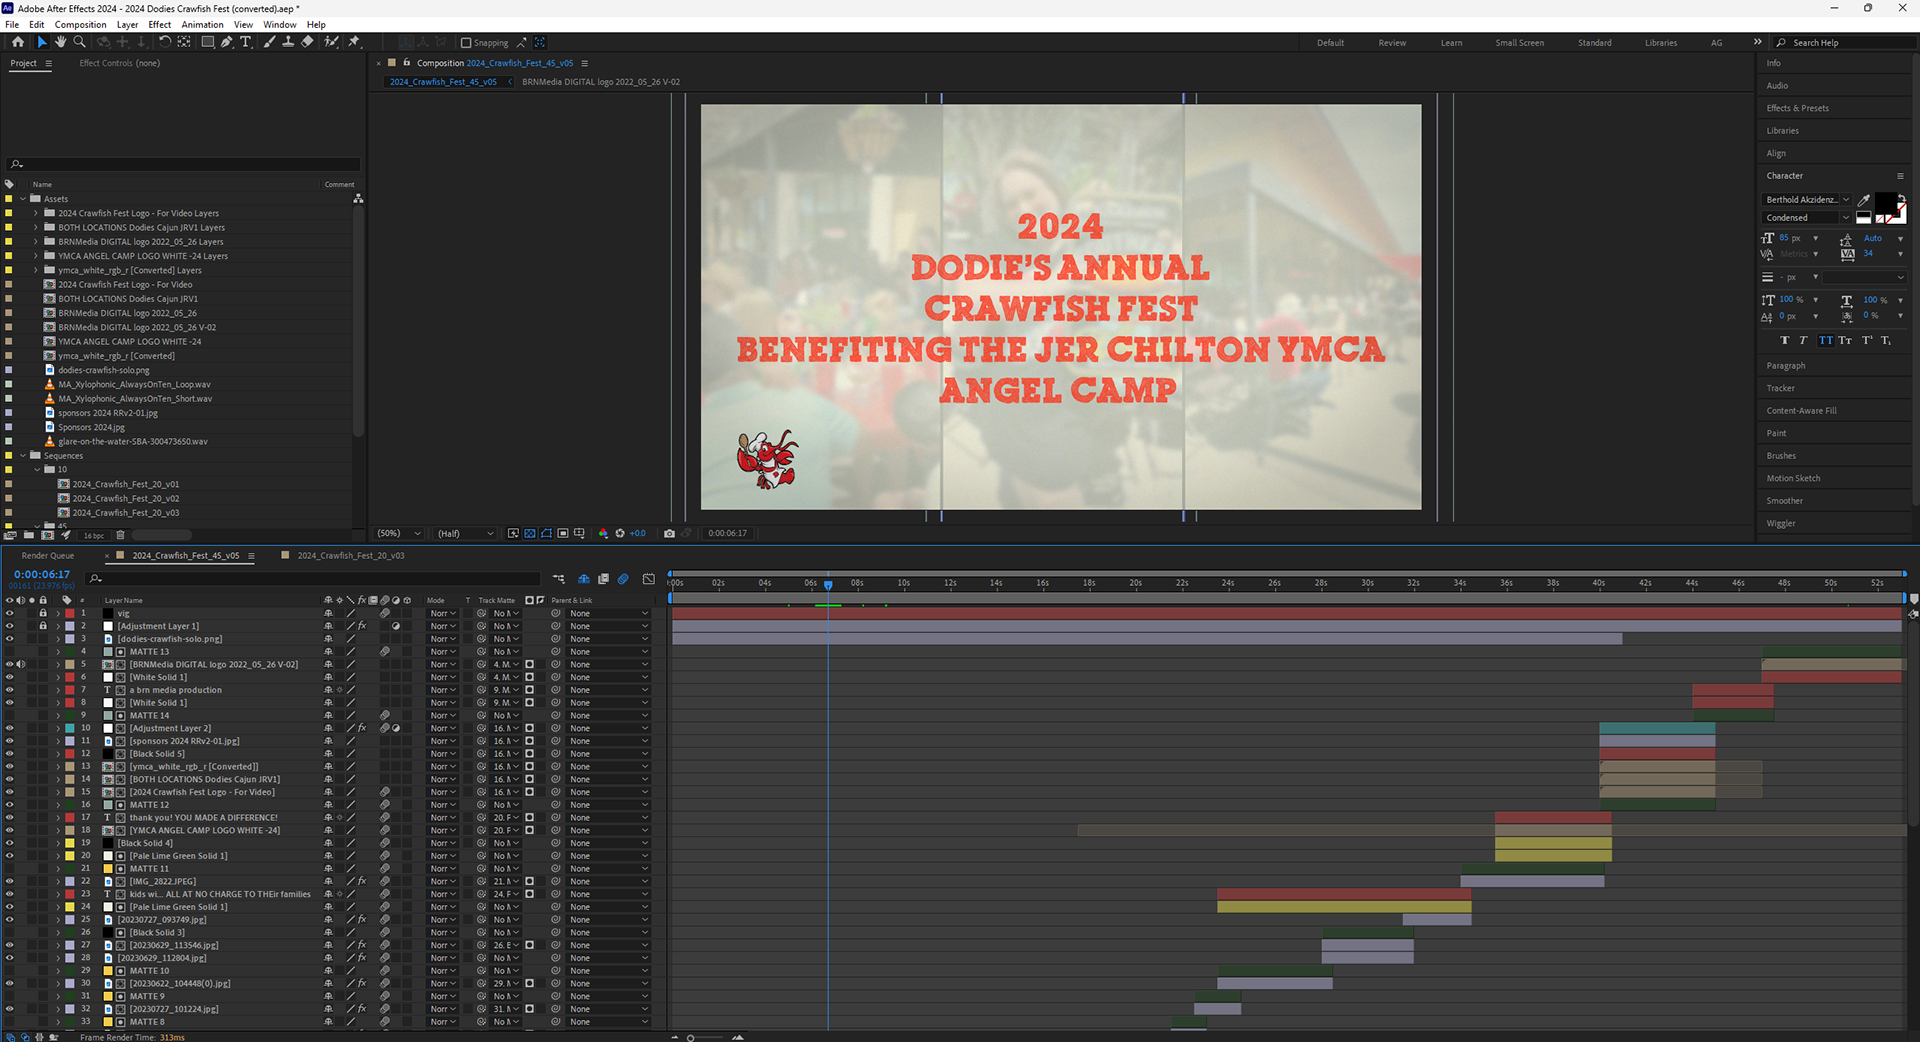The height and width of the screenshot is (1042, 1920).
Task: Open the 50% magnification dropdown
Action: coord(399,533)
